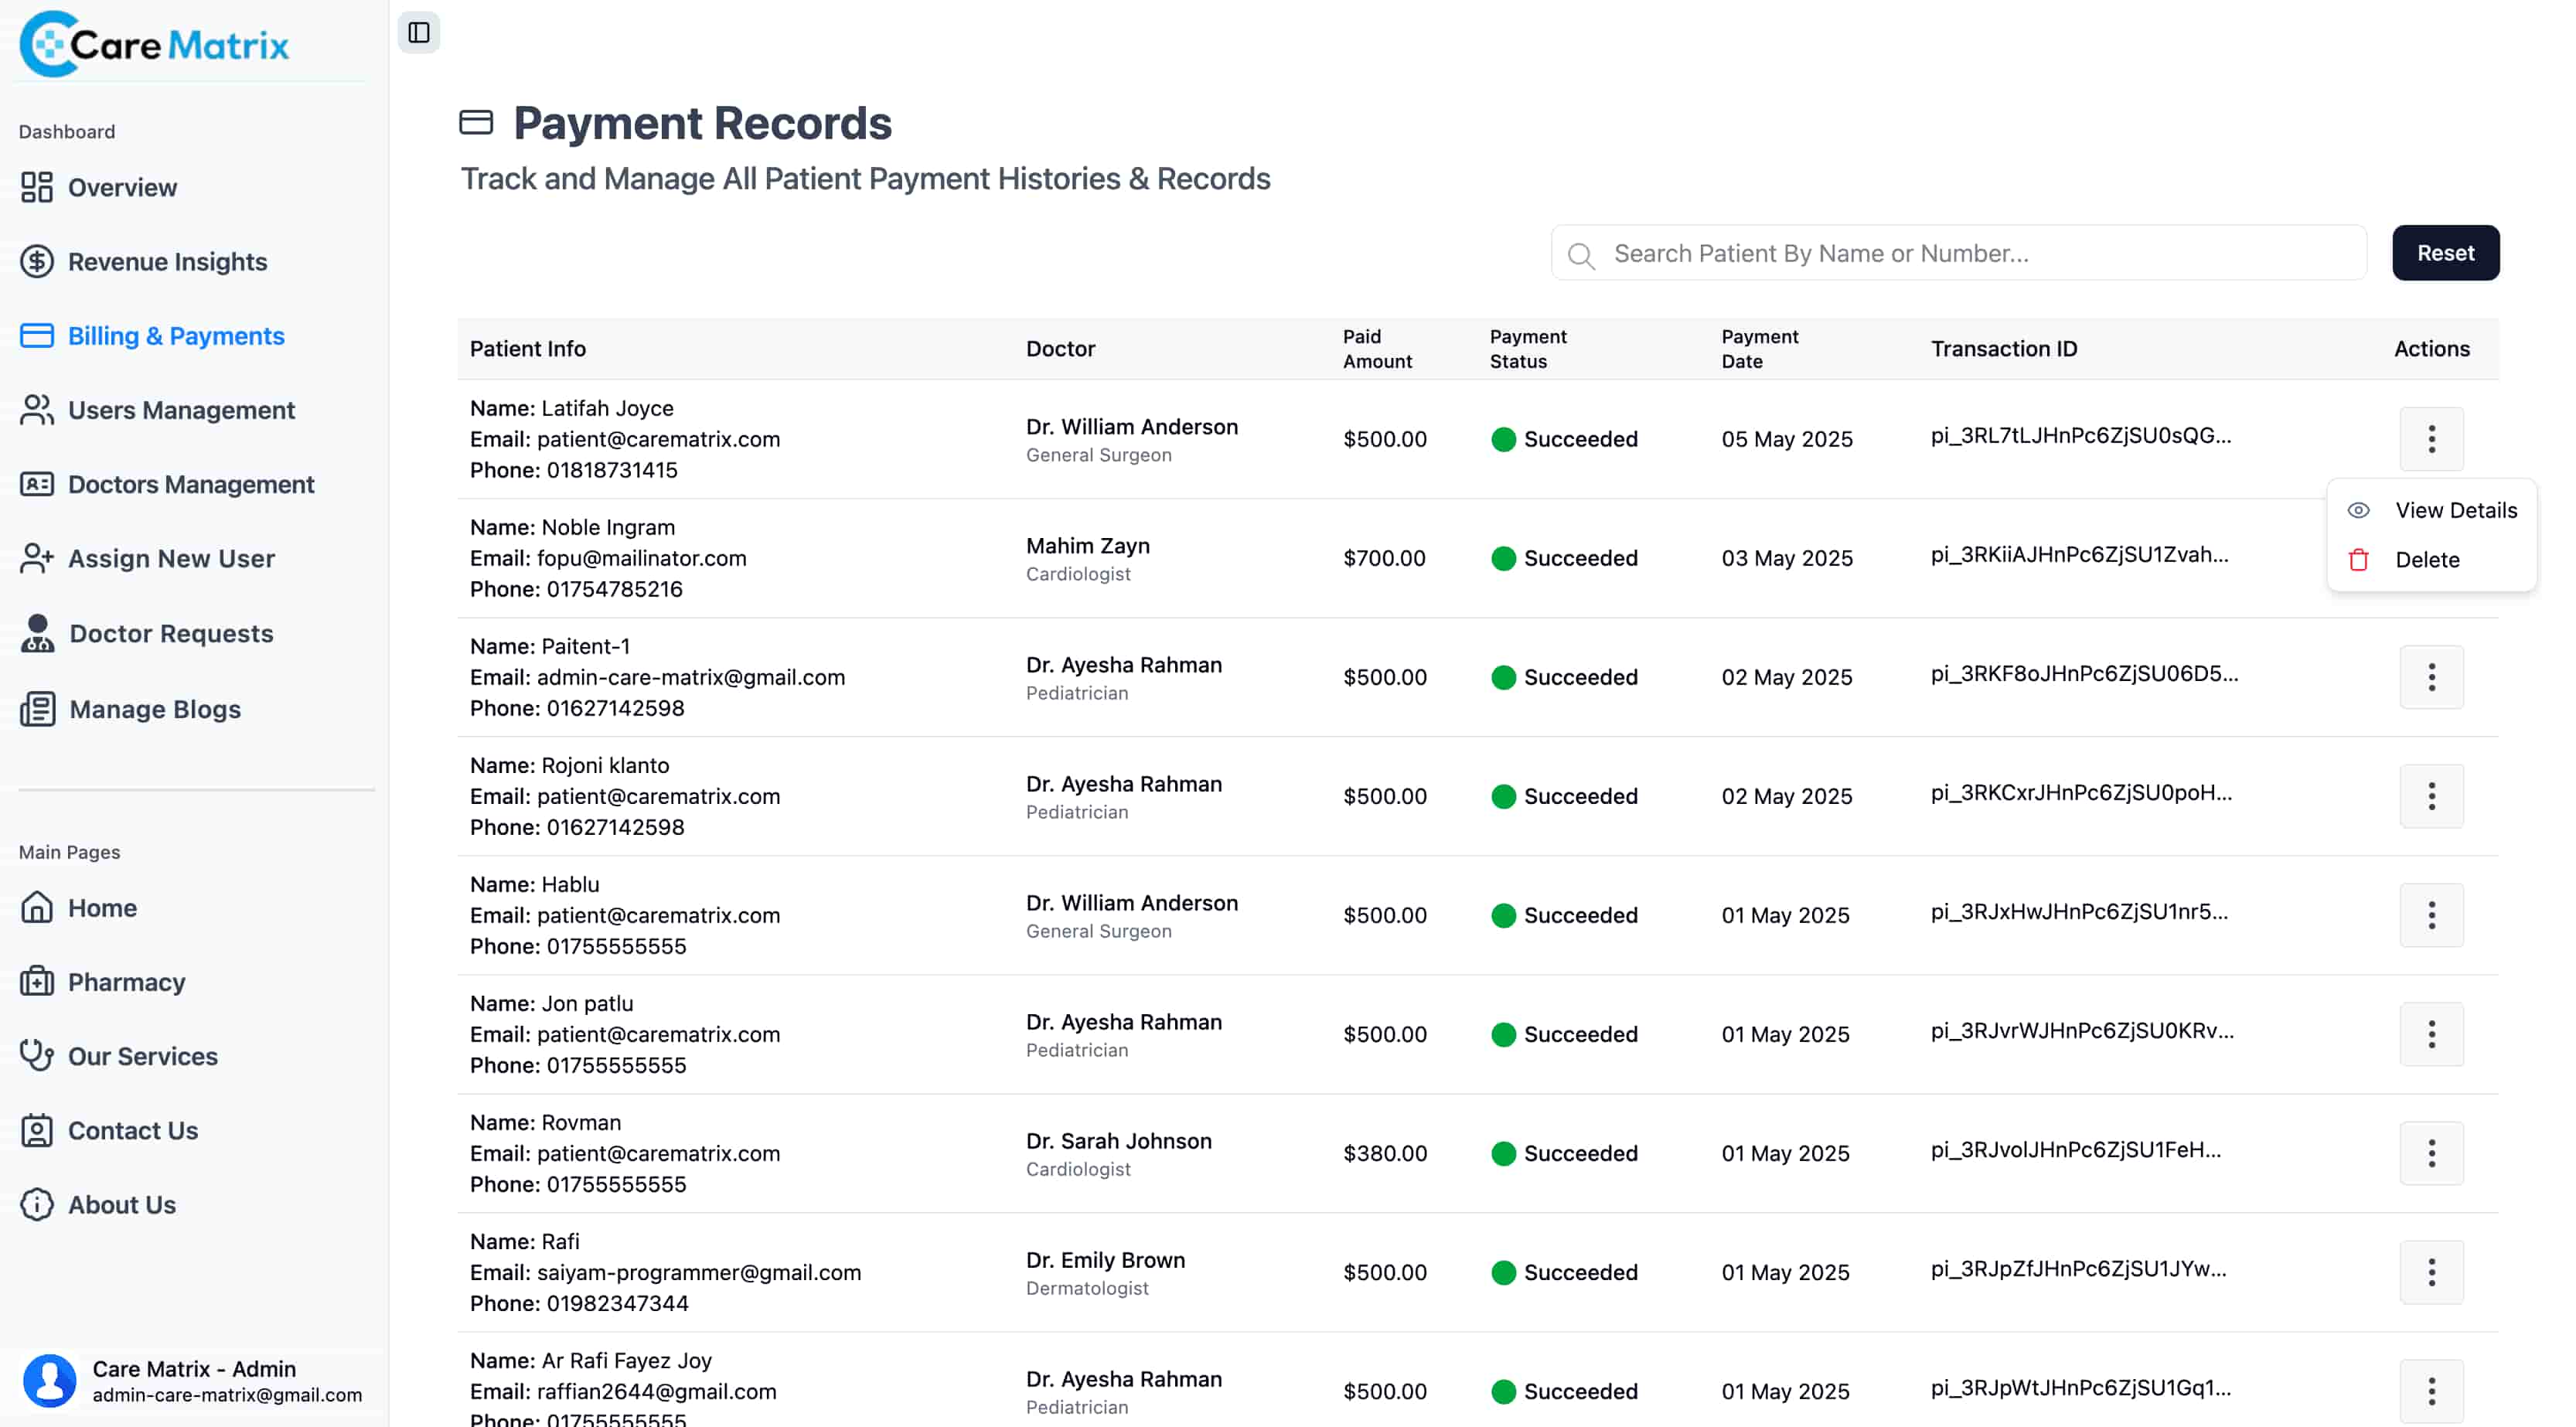Viewport: 2576px width, 1427px height.
Task: Click transaction ID pi_3RL7tLJHnPc6ZjSU0sQG...
Action: [x=2081, y=435]
